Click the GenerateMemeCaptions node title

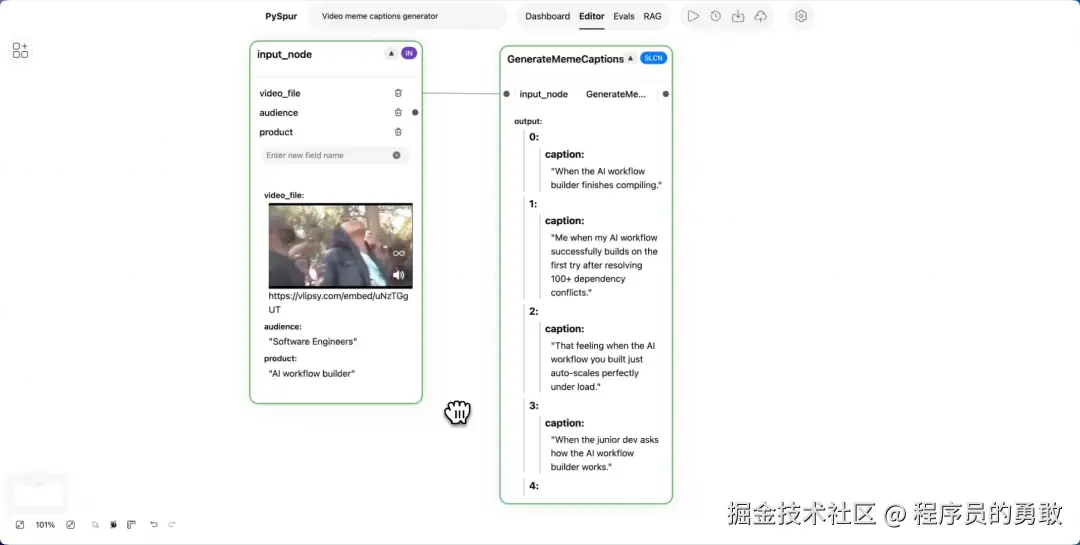[x=565, y=59]
